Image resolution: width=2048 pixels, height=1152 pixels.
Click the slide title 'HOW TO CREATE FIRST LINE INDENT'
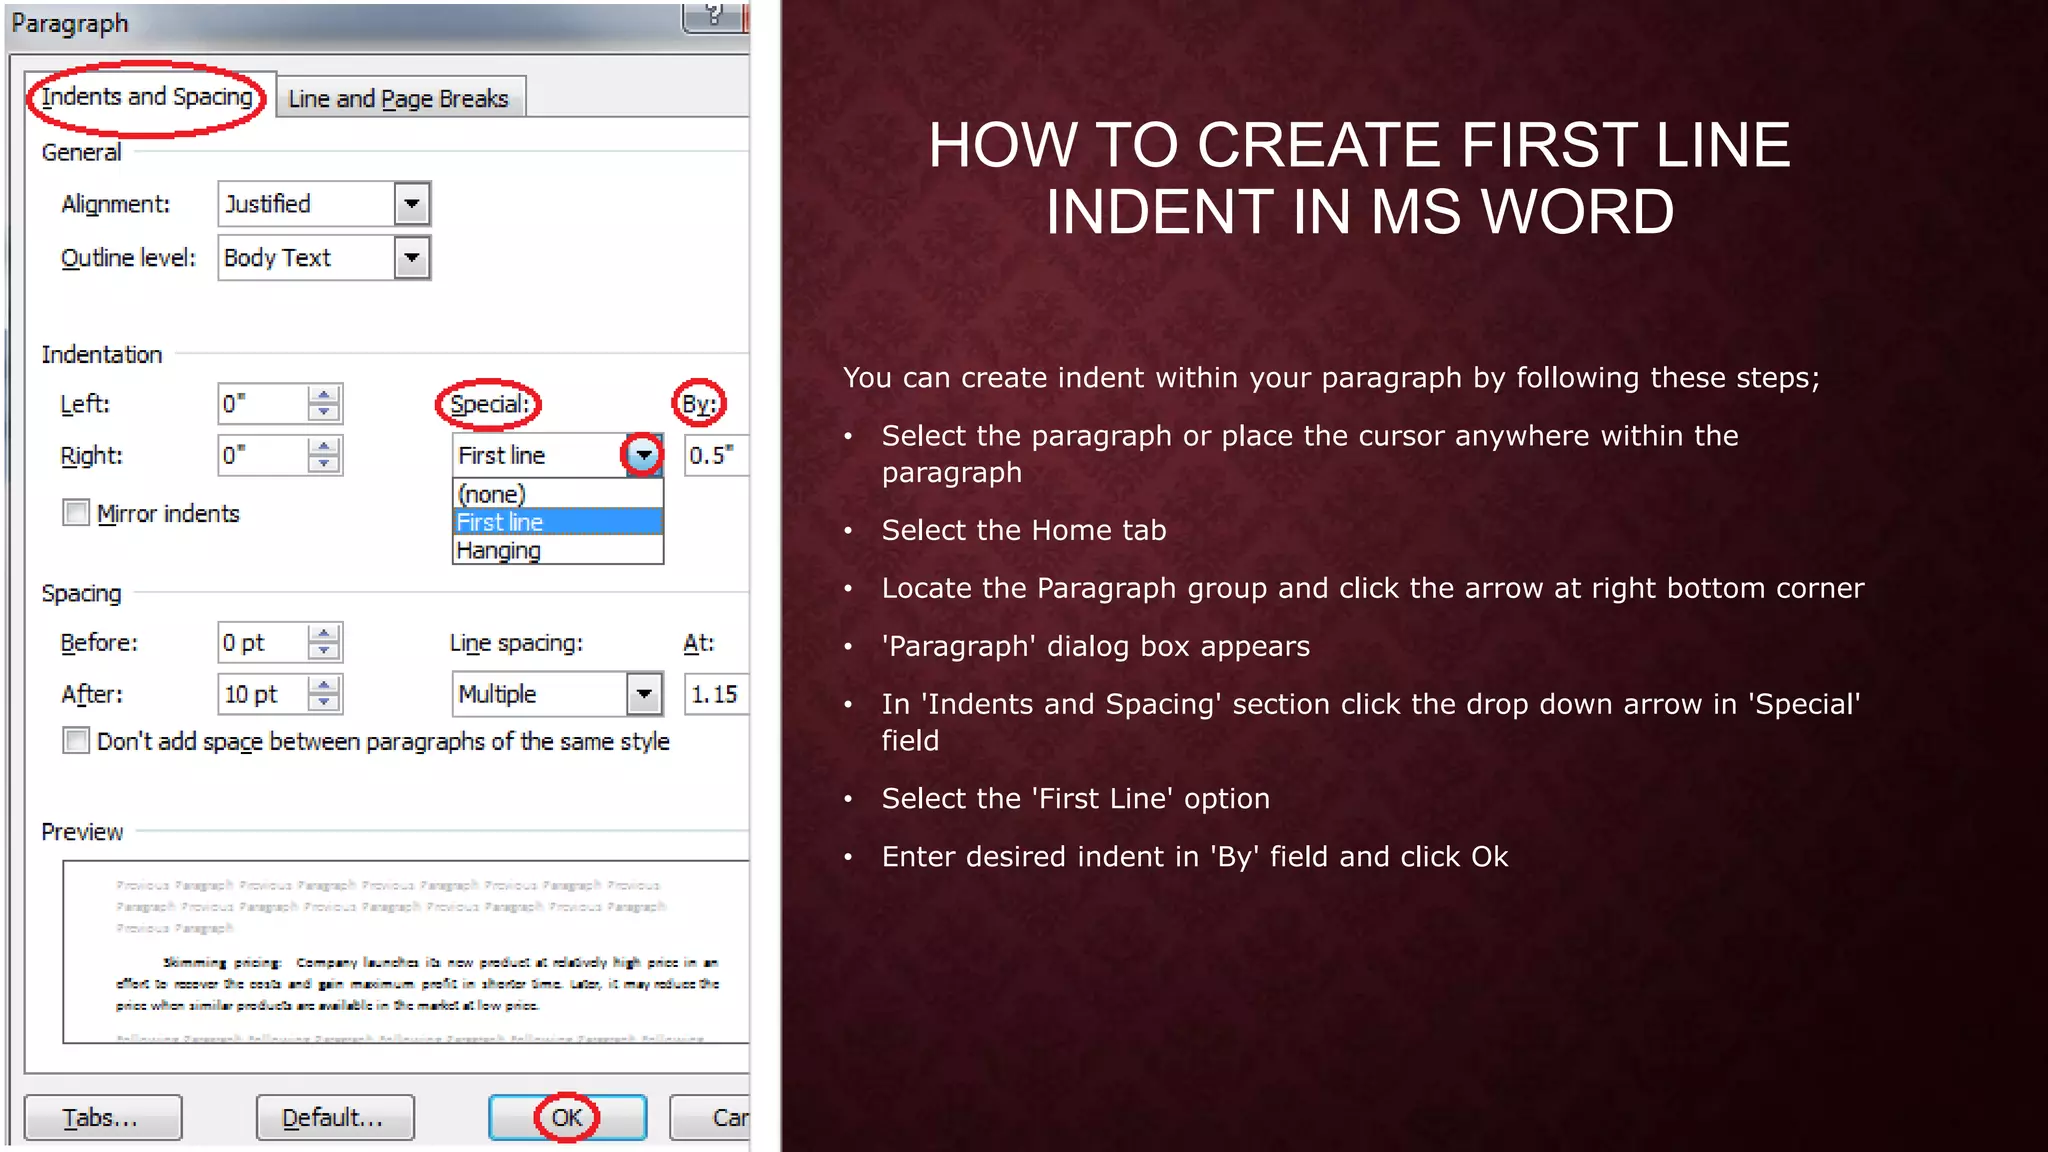tap(1359, 178)
